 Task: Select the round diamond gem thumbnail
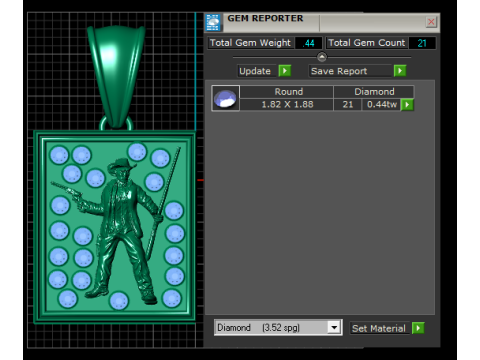pyautogui.click(x=226, y=98)
